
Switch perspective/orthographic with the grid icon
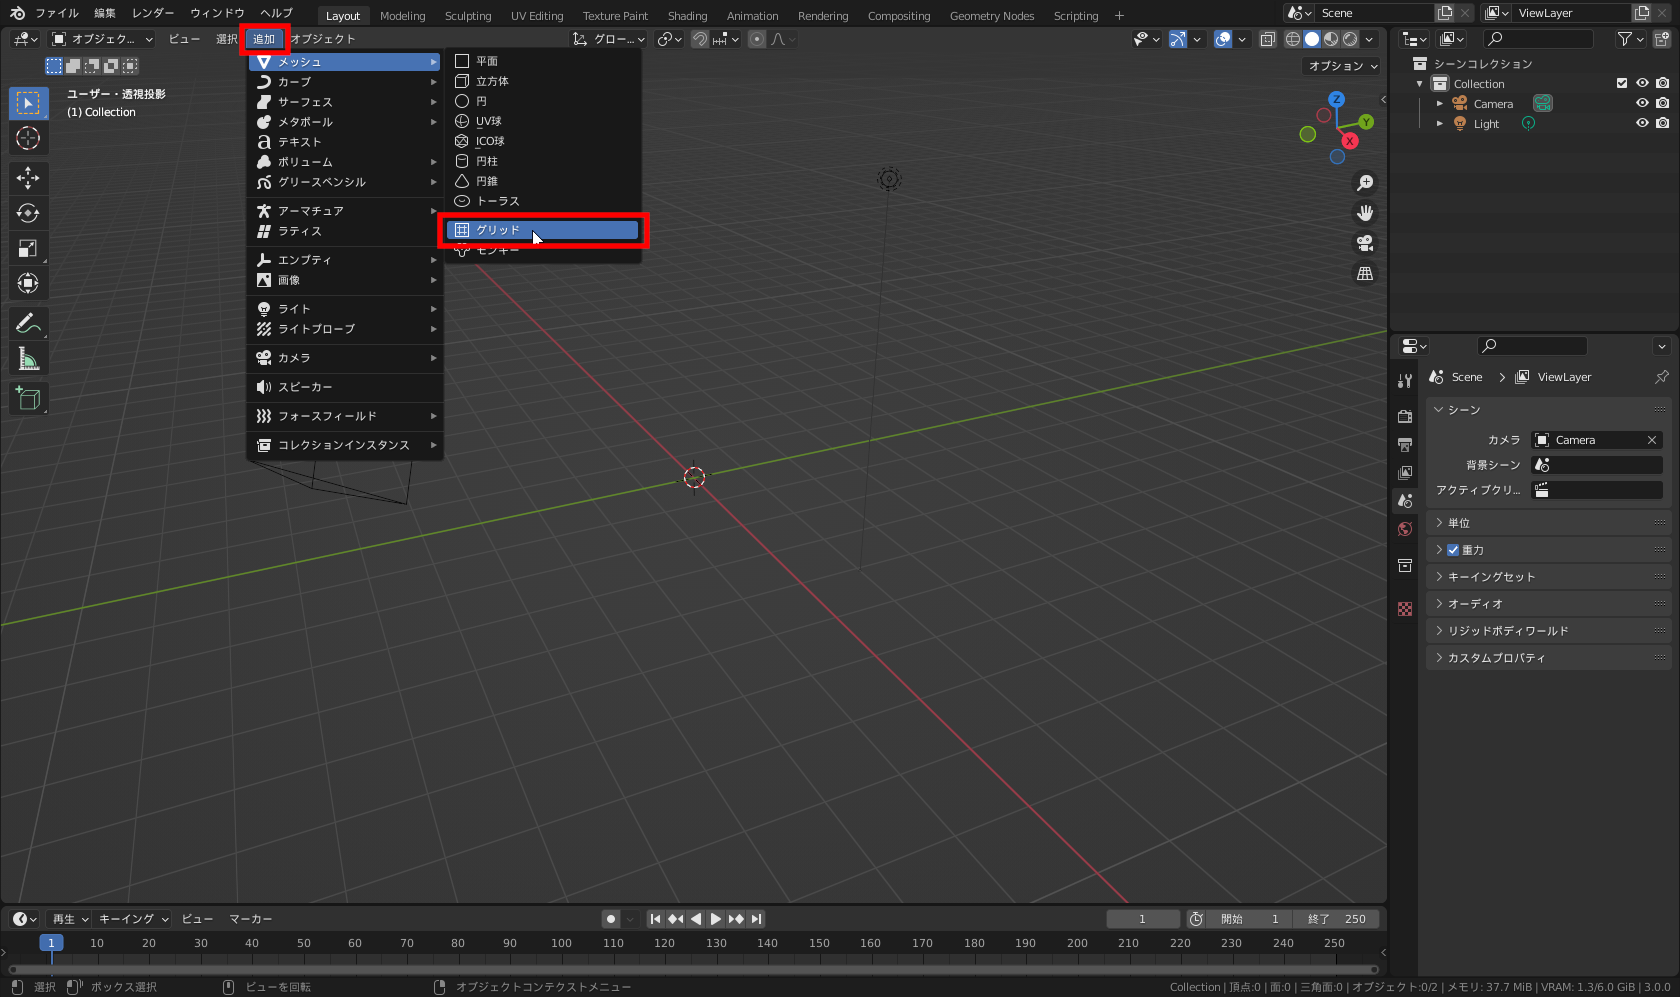[x=1365, y=273]
